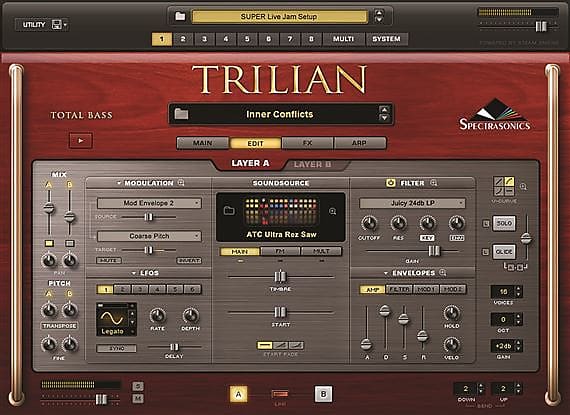Toggle LFO Sync button
The height and width of the screenshot is (415, 570).
117,348
